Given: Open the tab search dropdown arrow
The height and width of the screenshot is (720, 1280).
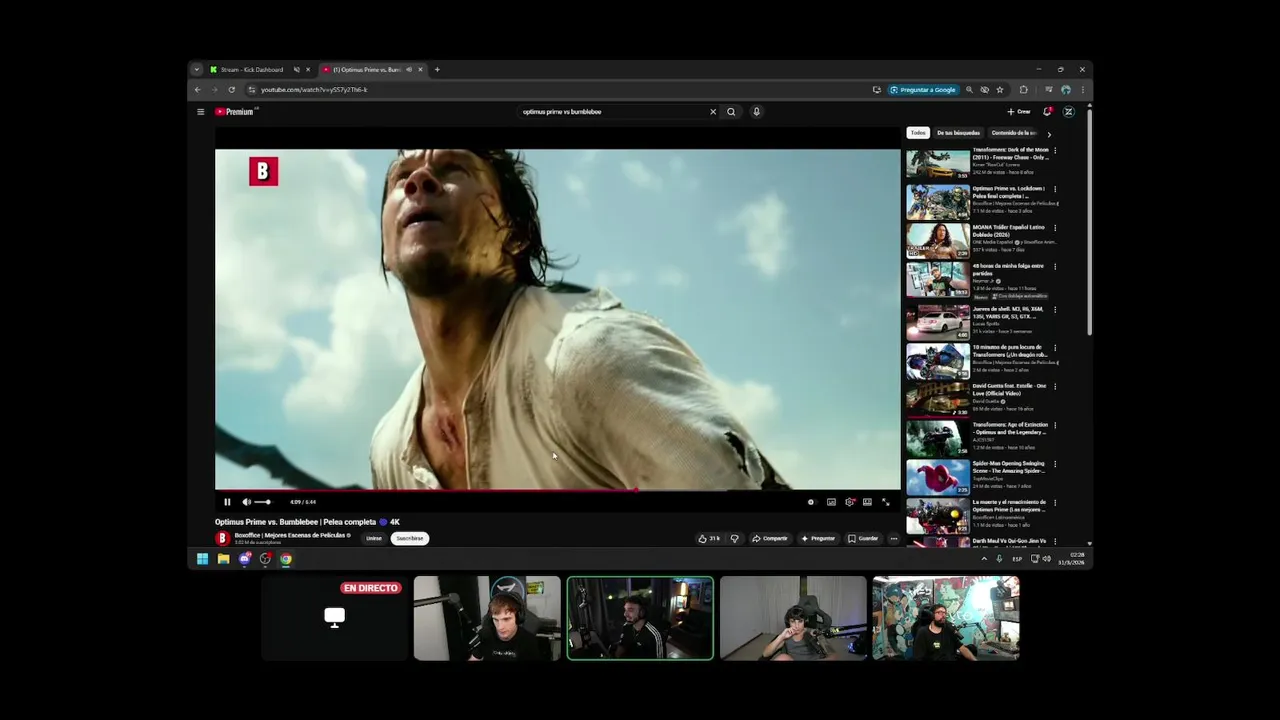Looking at the screenshot, I should 197,70.
